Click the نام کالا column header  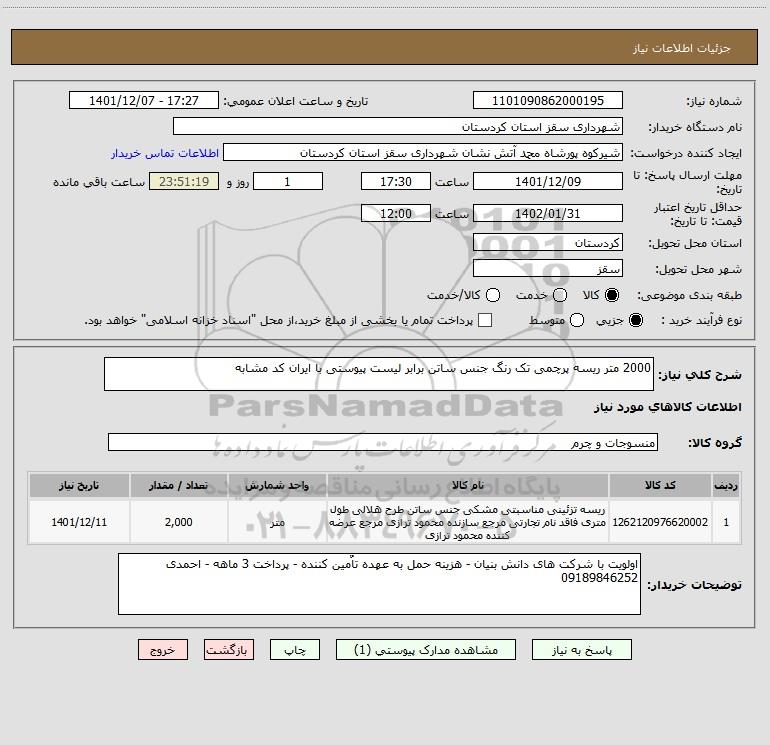(x=468, y=485)
